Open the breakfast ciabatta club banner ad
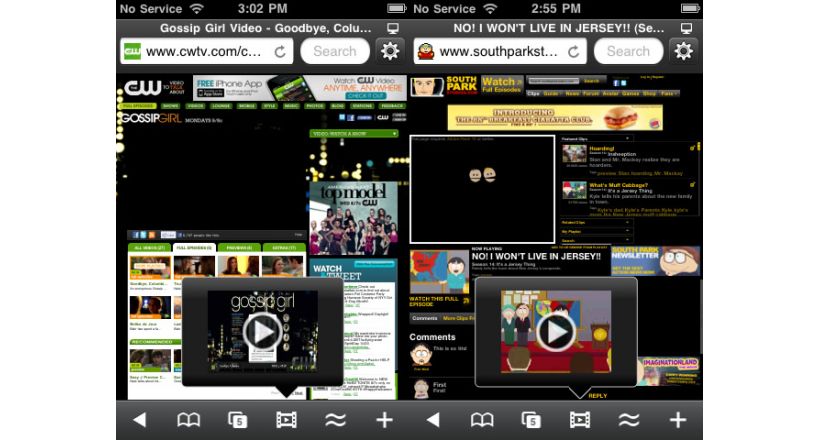This screenshot has height=440, width=820. [555, 117]
